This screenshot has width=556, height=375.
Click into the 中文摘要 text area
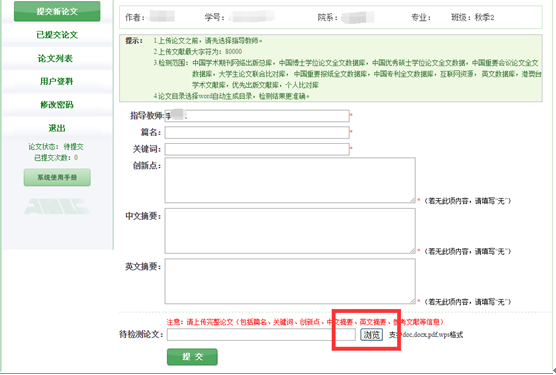pos(290,231)
